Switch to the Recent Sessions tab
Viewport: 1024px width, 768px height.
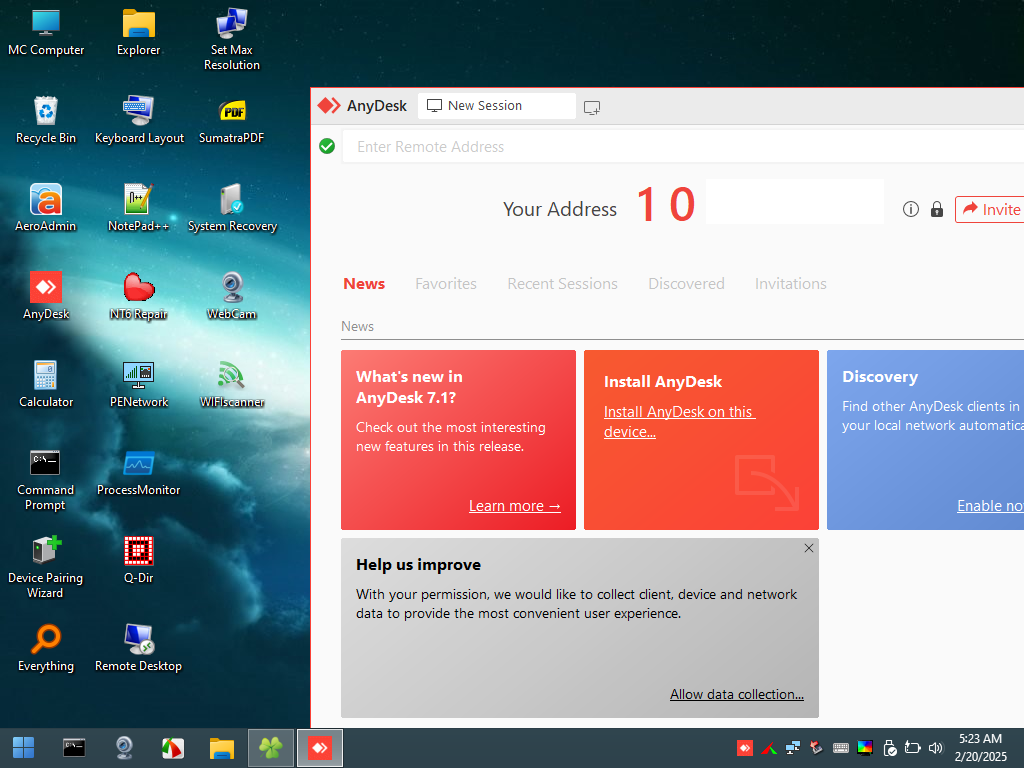[x=562, y=283]
